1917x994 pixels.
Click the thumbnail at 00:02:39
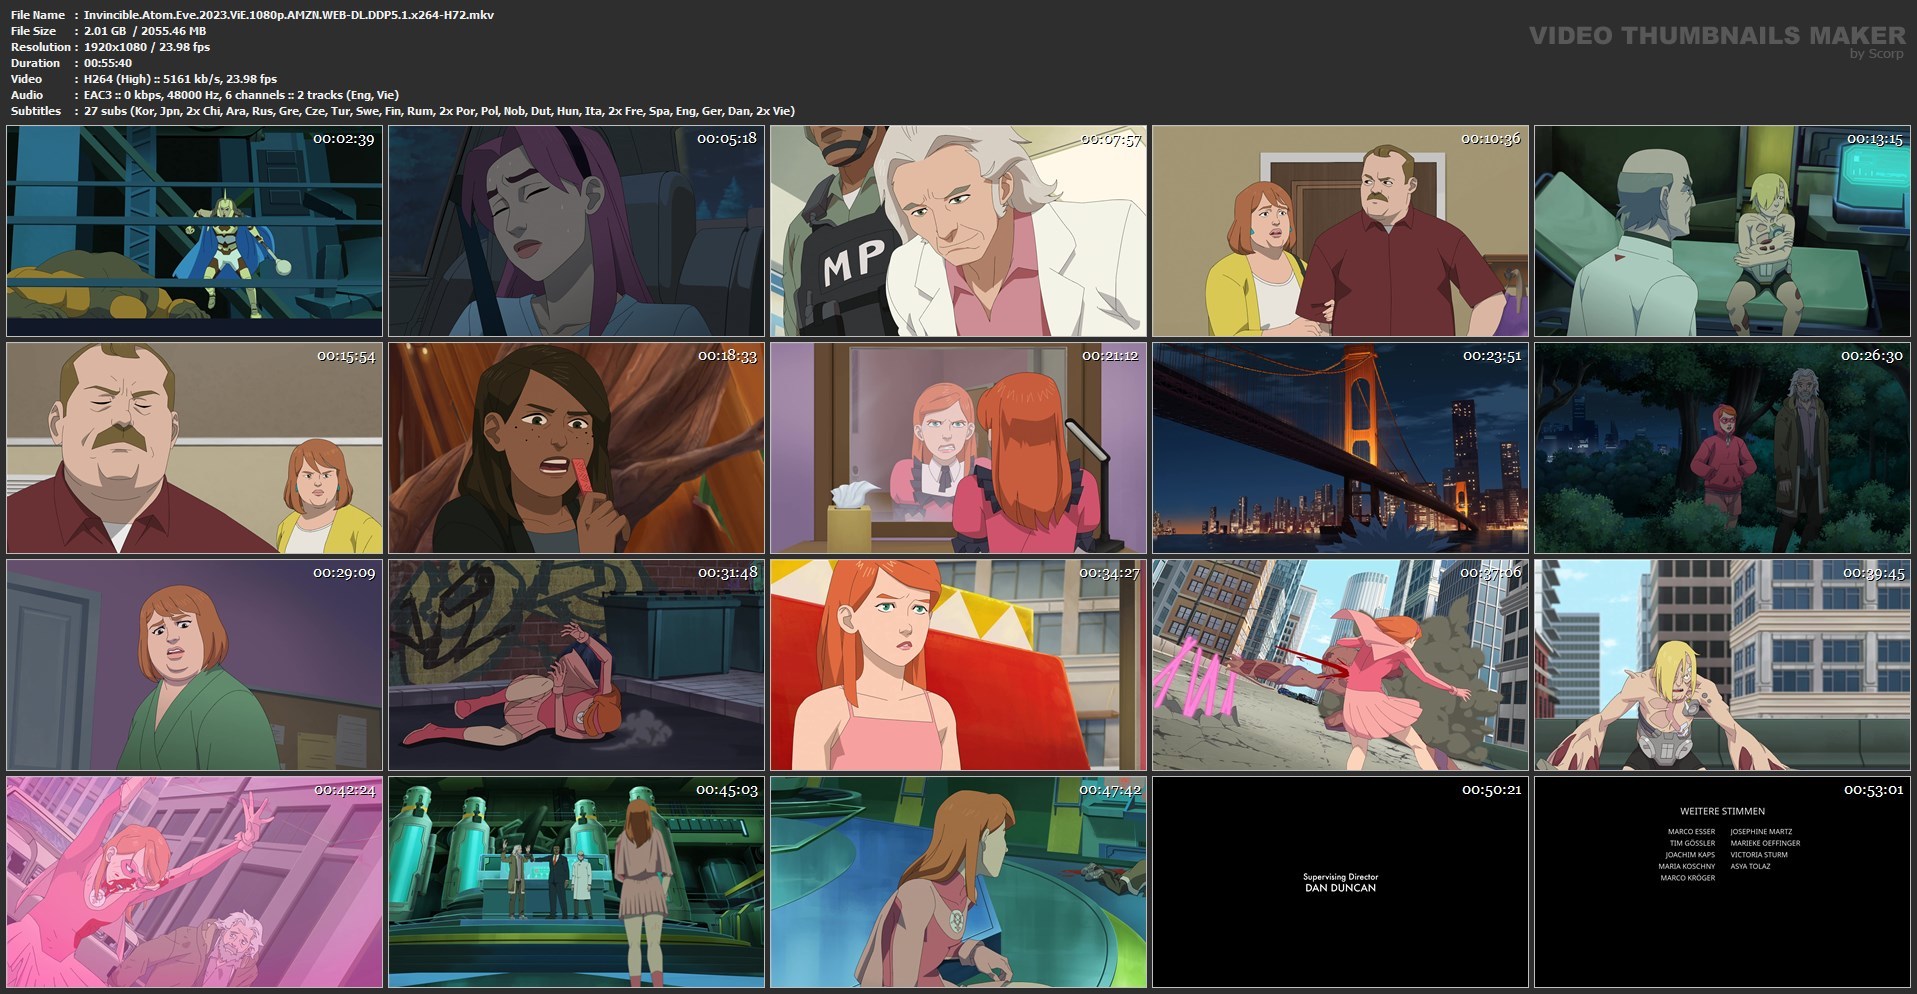(195, 231)
